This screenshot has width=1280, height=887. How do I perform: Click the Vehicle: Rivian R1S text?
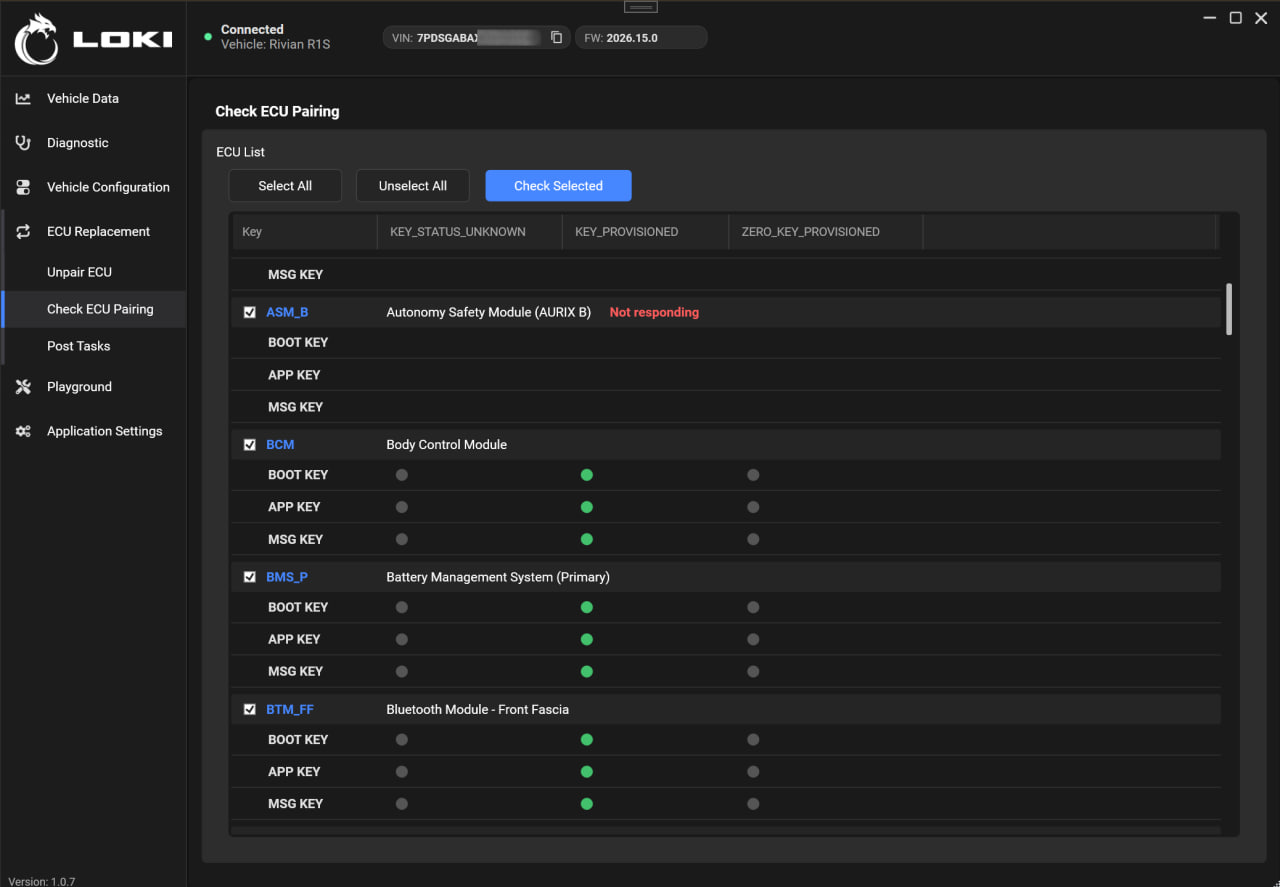[x=275, y=45]
